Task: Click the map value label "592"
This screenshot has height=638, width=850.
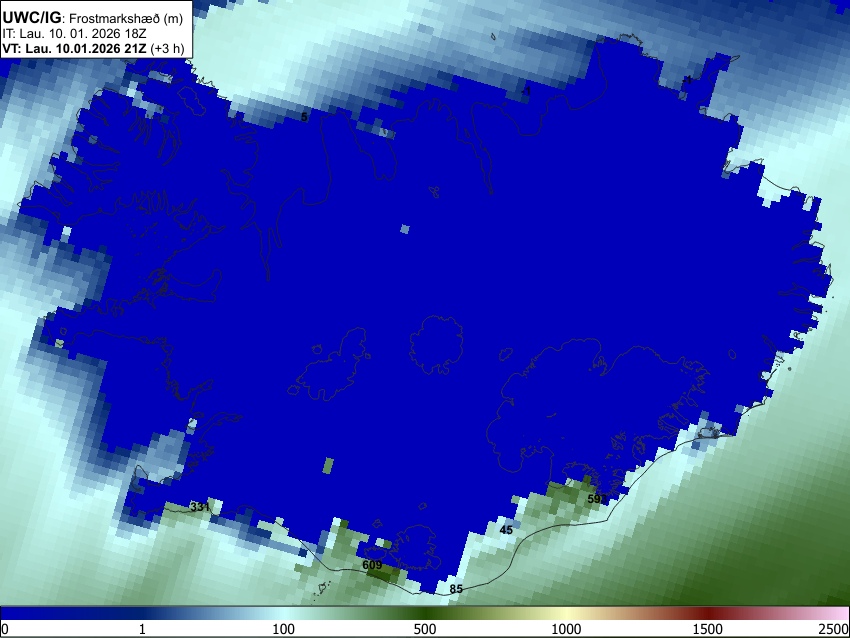Action: coord(597,499)
